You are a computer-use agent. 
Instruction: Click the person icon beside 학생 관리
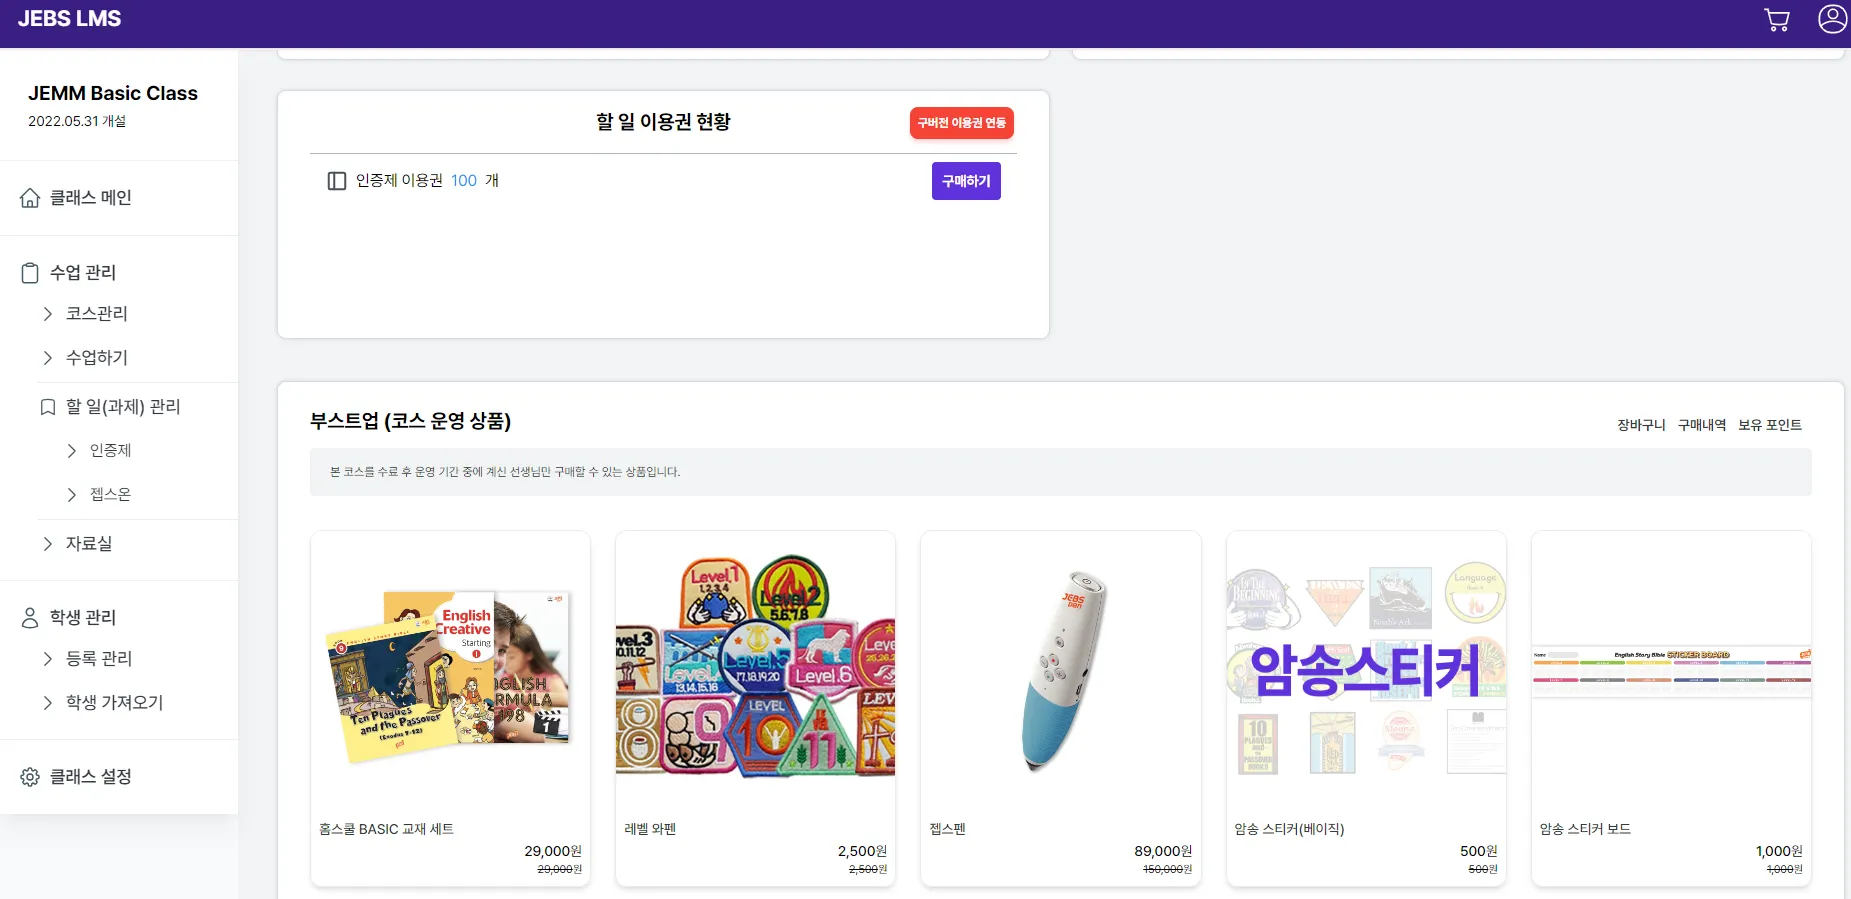(30, 618)
